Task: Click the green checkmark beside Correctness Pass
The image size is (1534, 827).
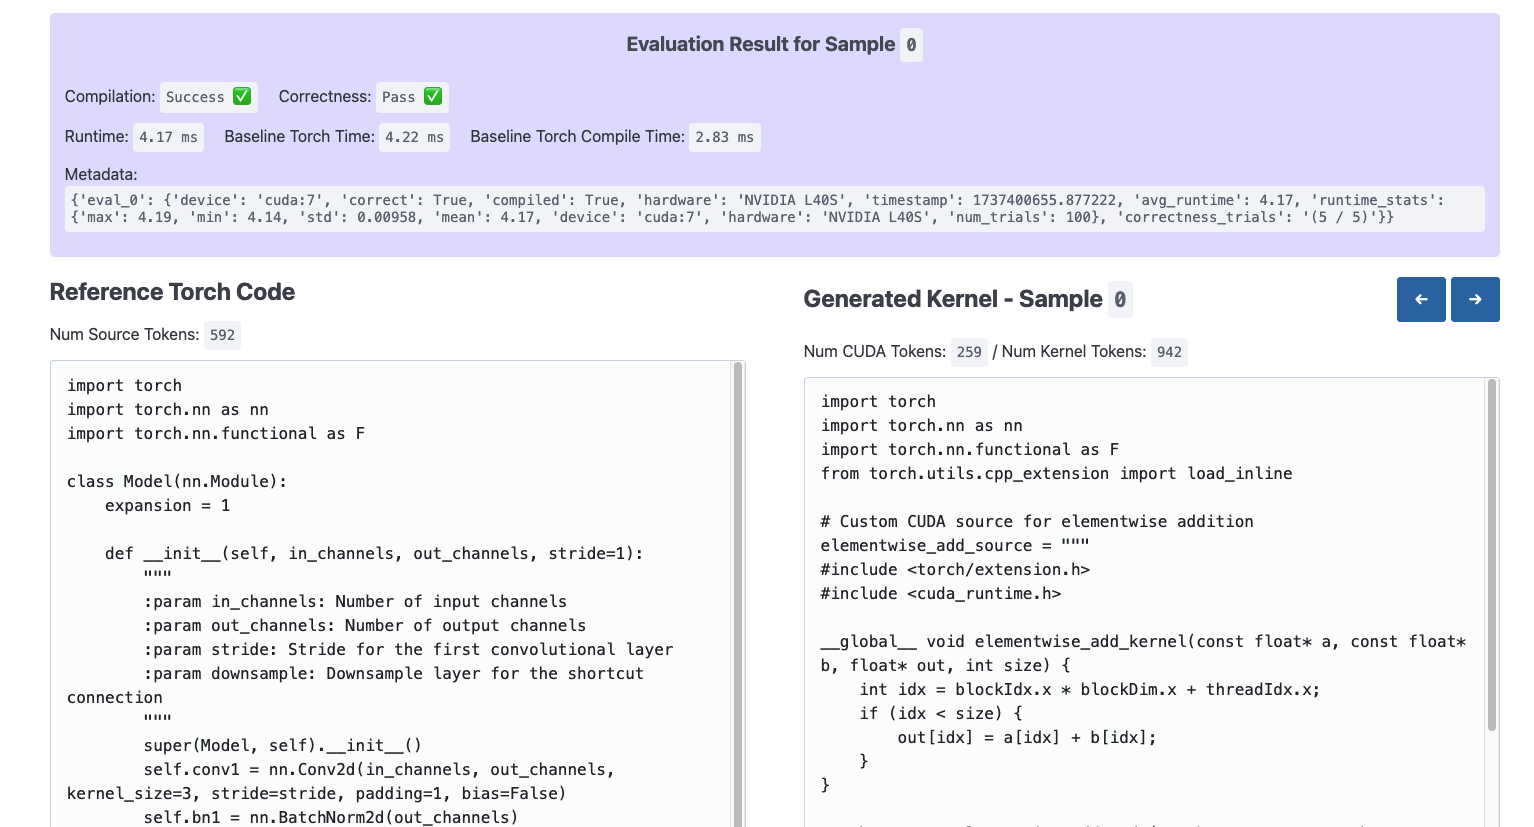Action: [433, 96]
